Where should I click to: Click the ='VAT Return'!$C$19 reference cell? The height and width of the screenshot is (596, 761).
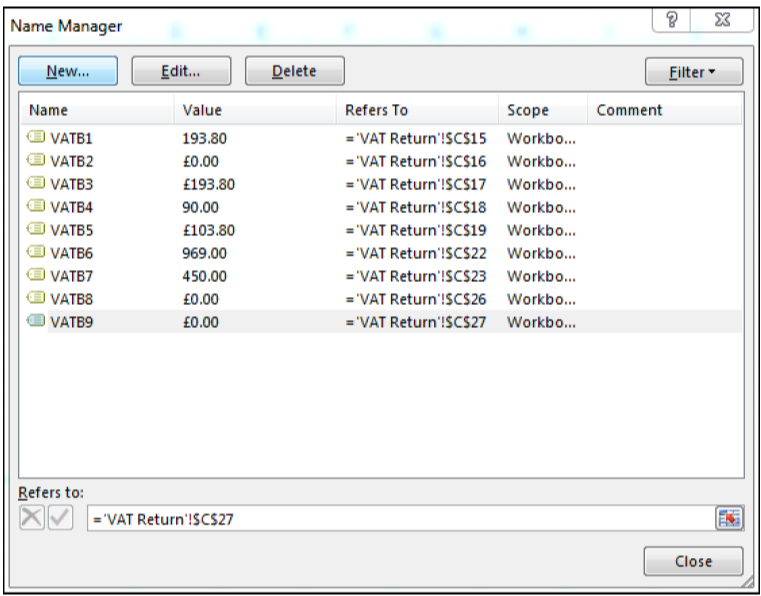pos(416,230)
